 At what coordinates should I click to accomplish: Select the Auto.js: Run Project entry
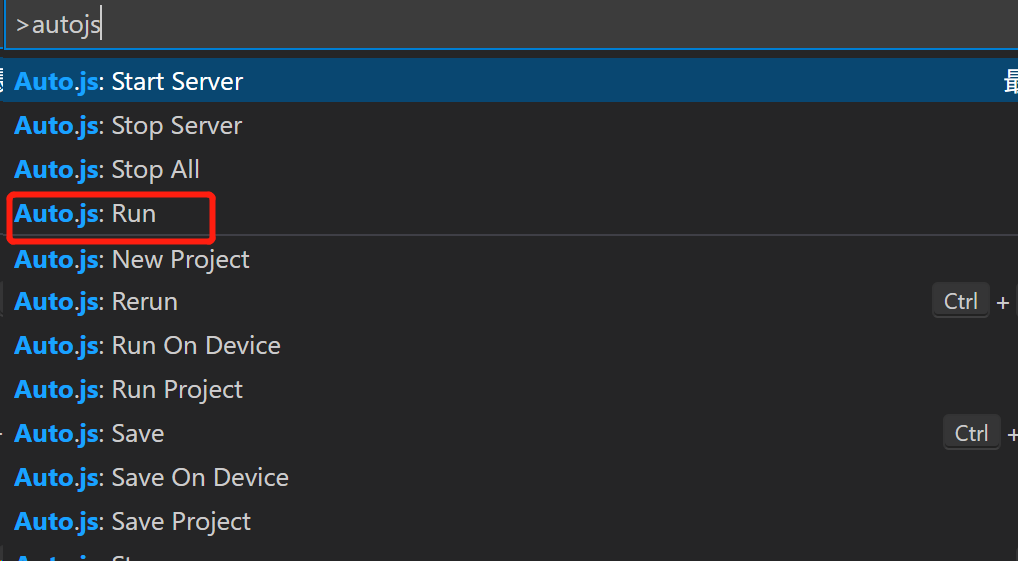click(x=509, y=390)
